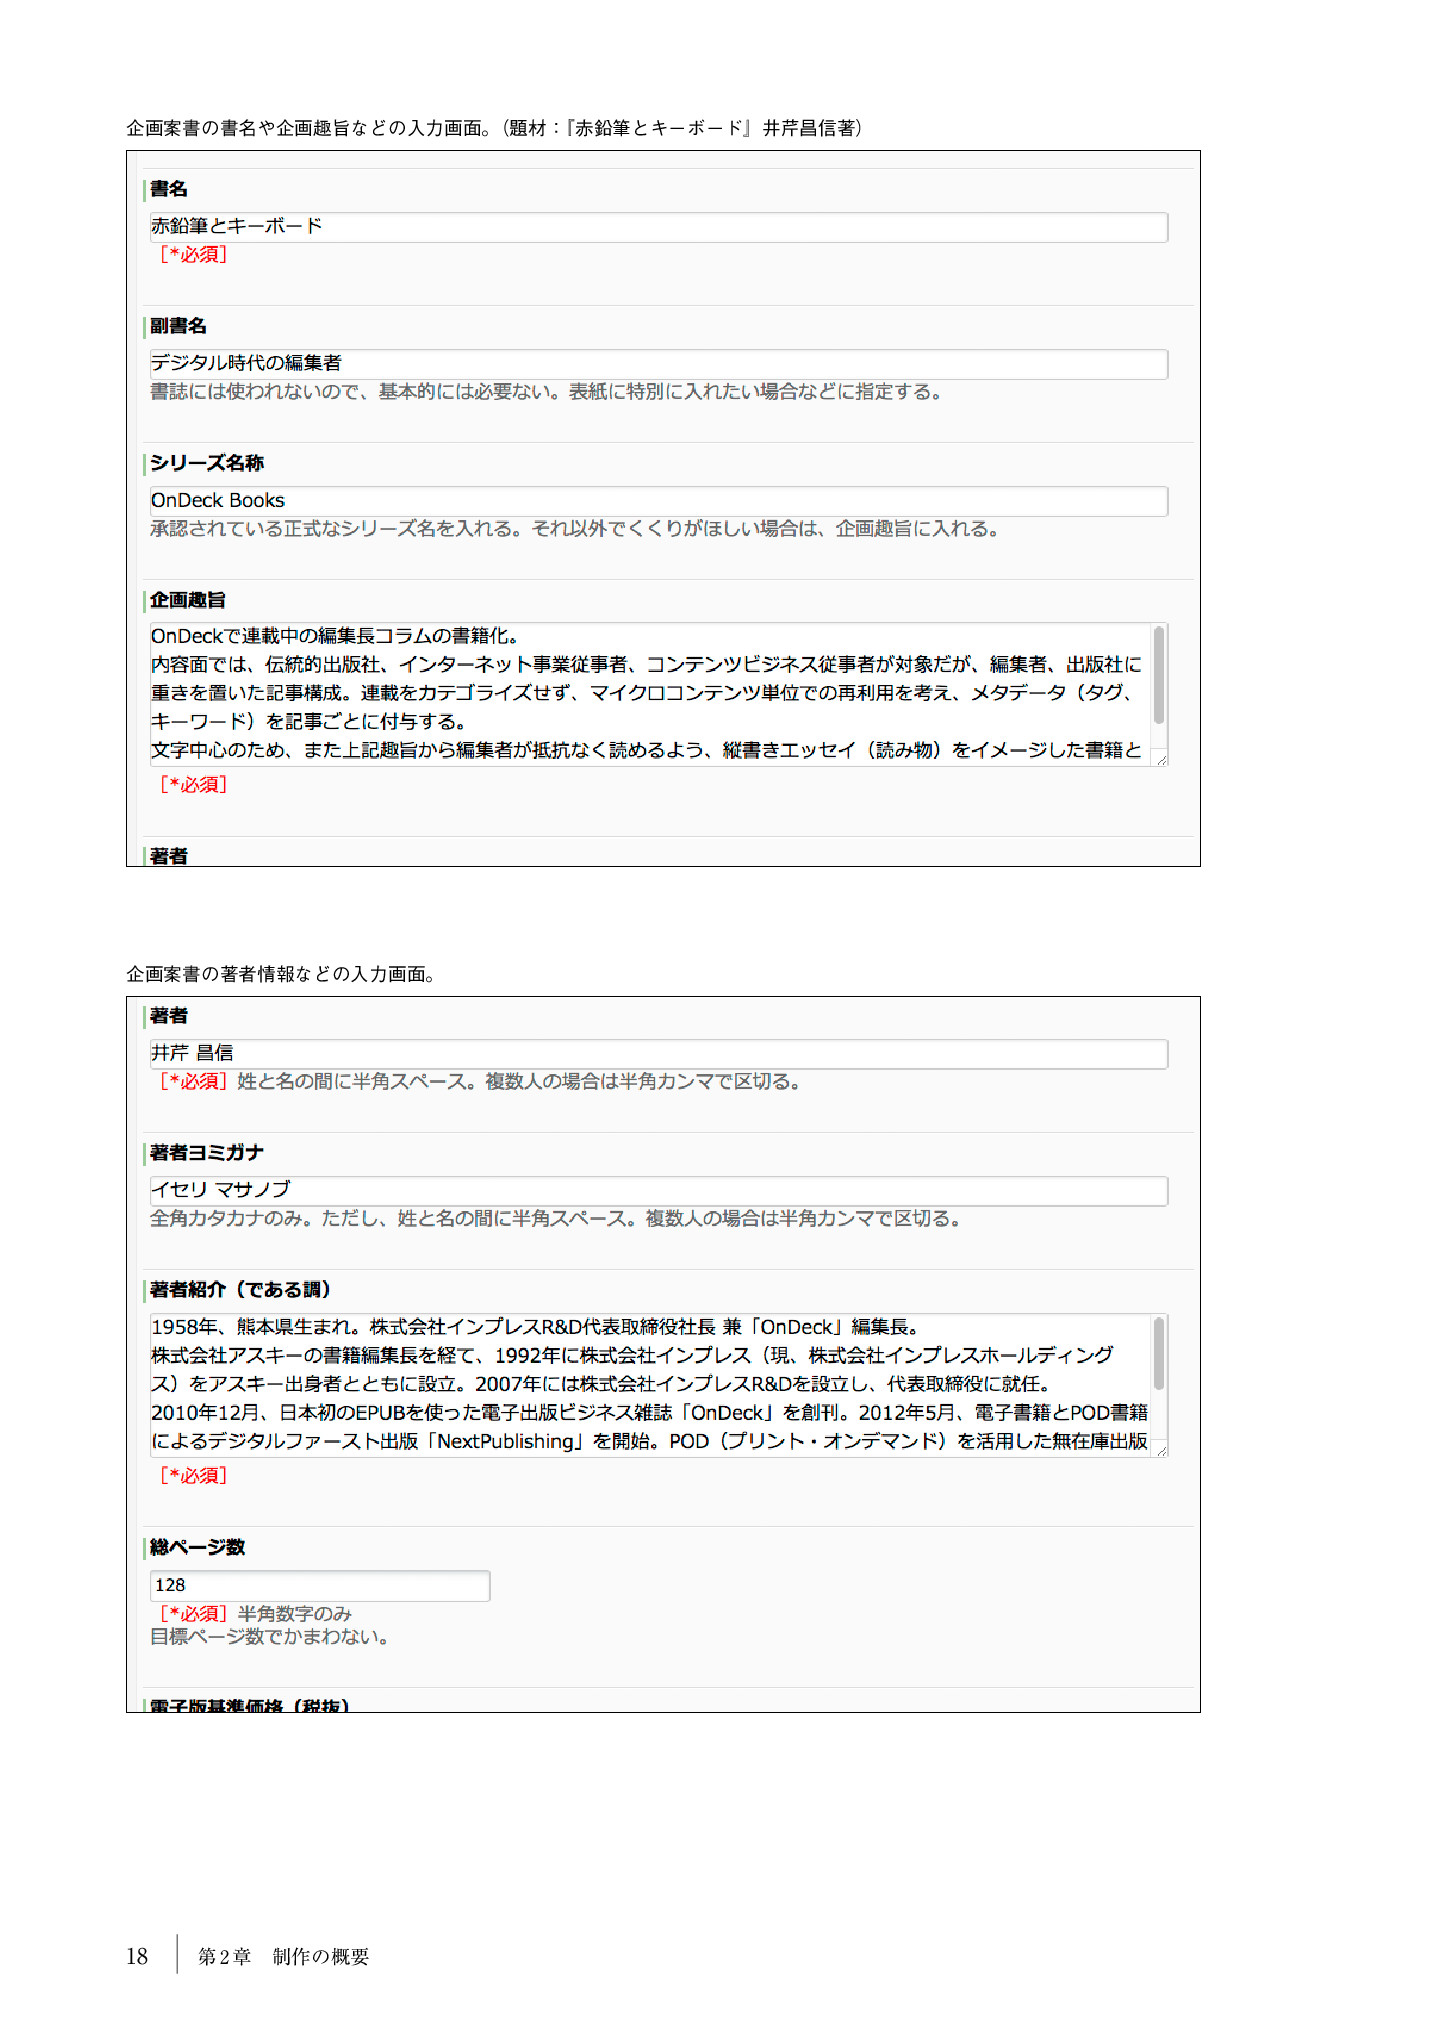Click the 副書名 section label

[178, 326]
